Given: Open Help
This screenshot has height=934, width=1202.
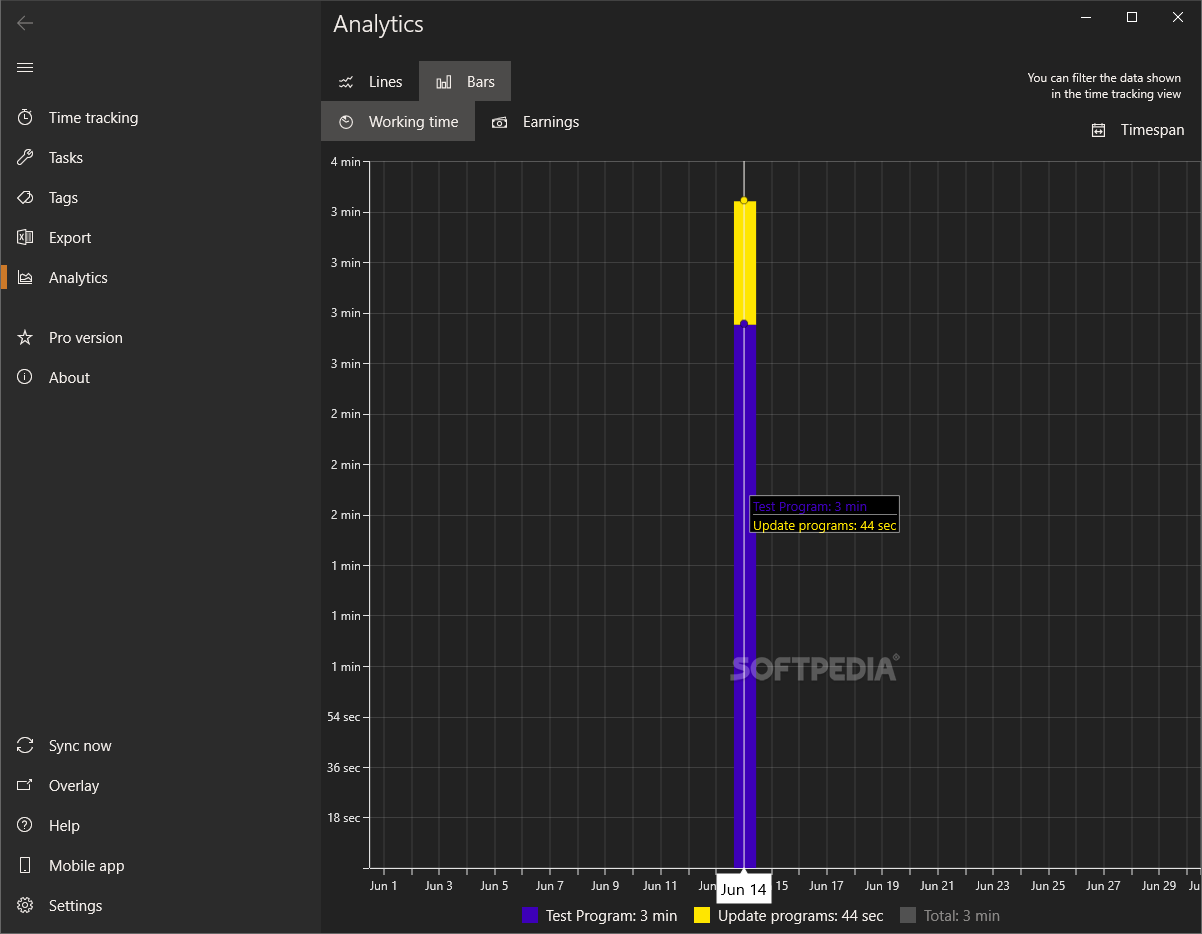Looking at the screenshot, I should click(x=160, y=826).
